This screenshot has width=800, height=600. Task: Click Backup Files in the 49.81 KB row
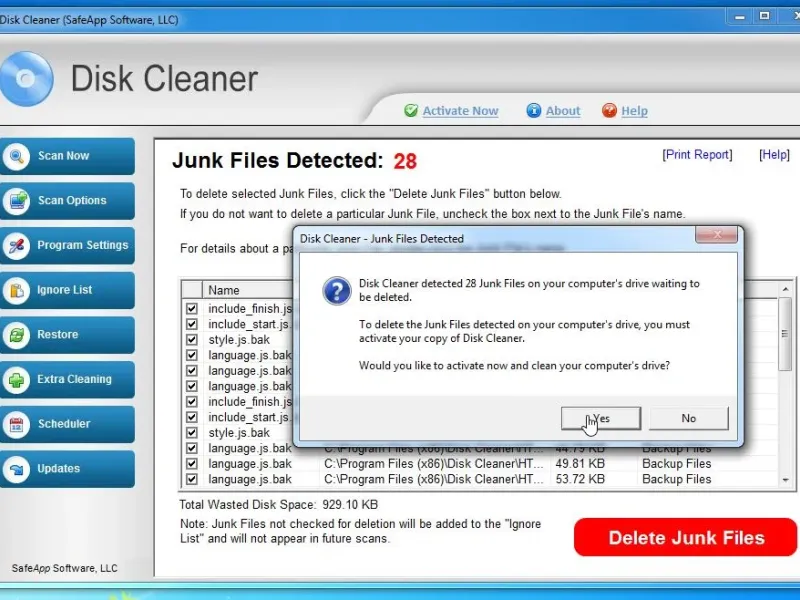[x=677, y=464]
